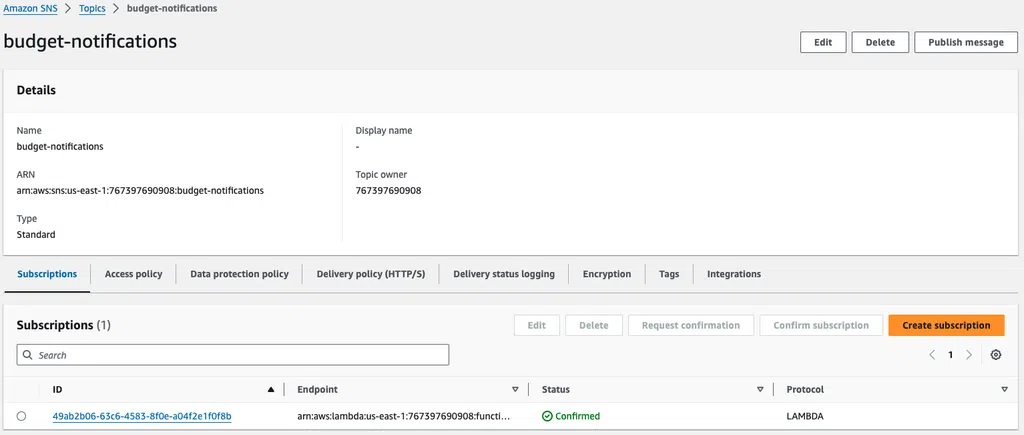Viewport: 1024px width, 435px height.
Task: Open the Tags tab
Action: pyautogui.click(x=669, y=274)
